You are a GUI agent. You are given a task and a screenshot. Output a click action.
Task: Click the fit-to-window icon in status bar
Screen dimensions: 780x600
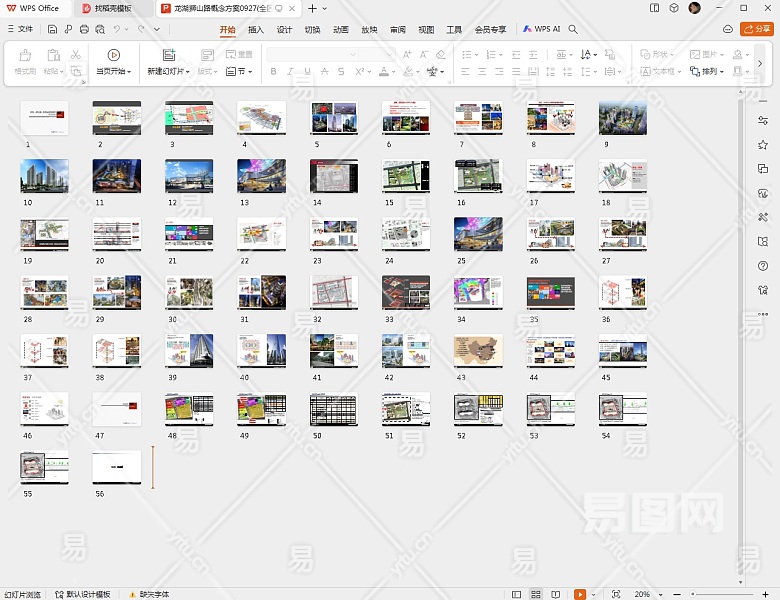[615, 594]
